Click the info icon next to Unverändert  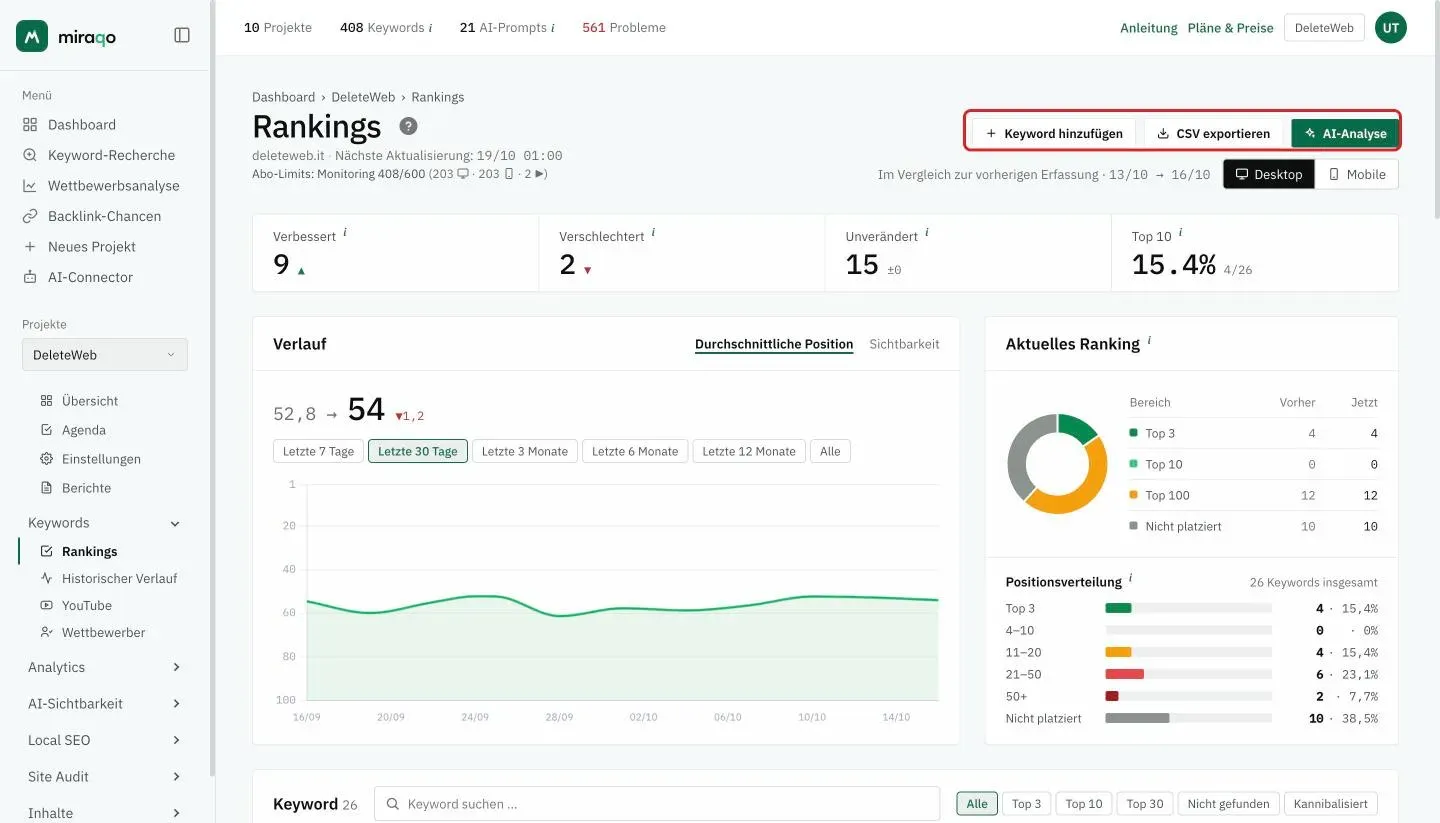(927, 232)
